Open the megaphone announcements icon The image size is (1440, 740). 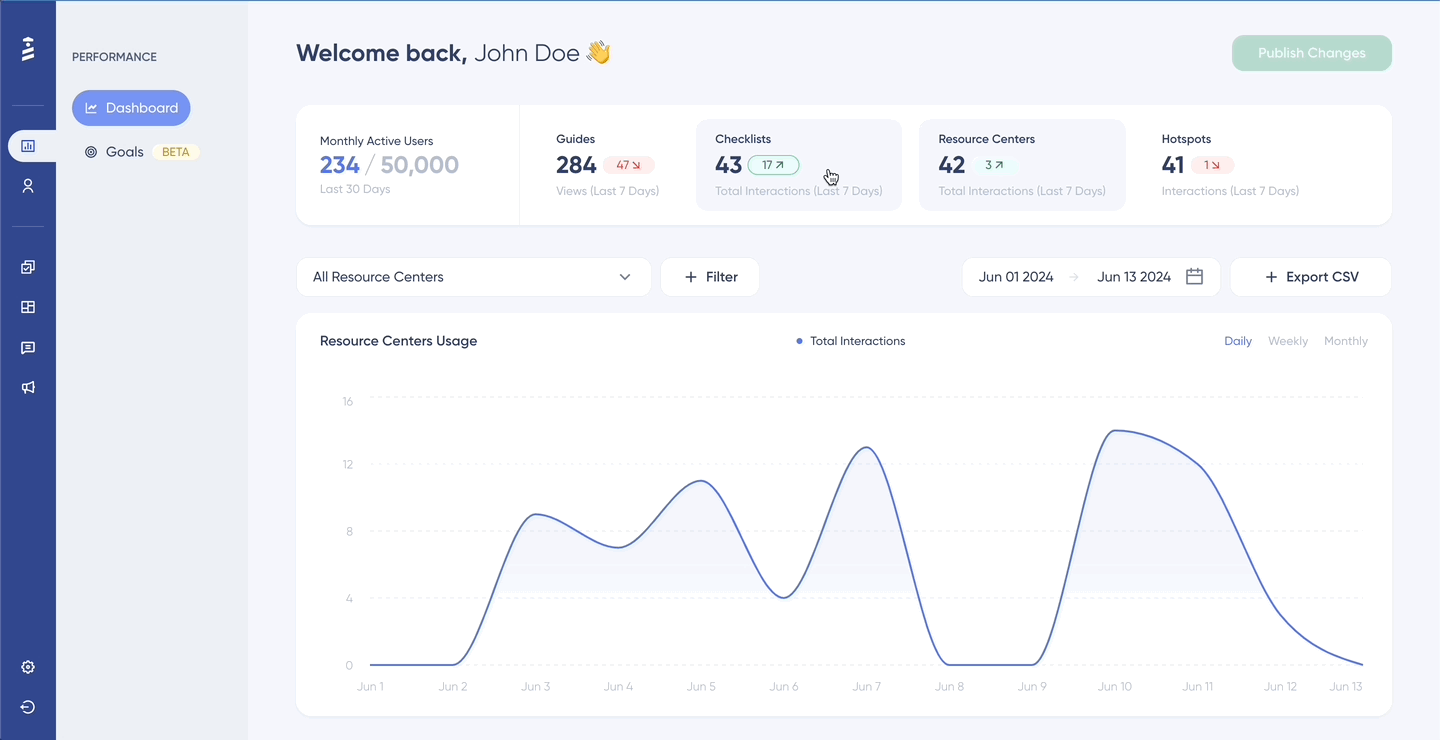coord(28,388)
